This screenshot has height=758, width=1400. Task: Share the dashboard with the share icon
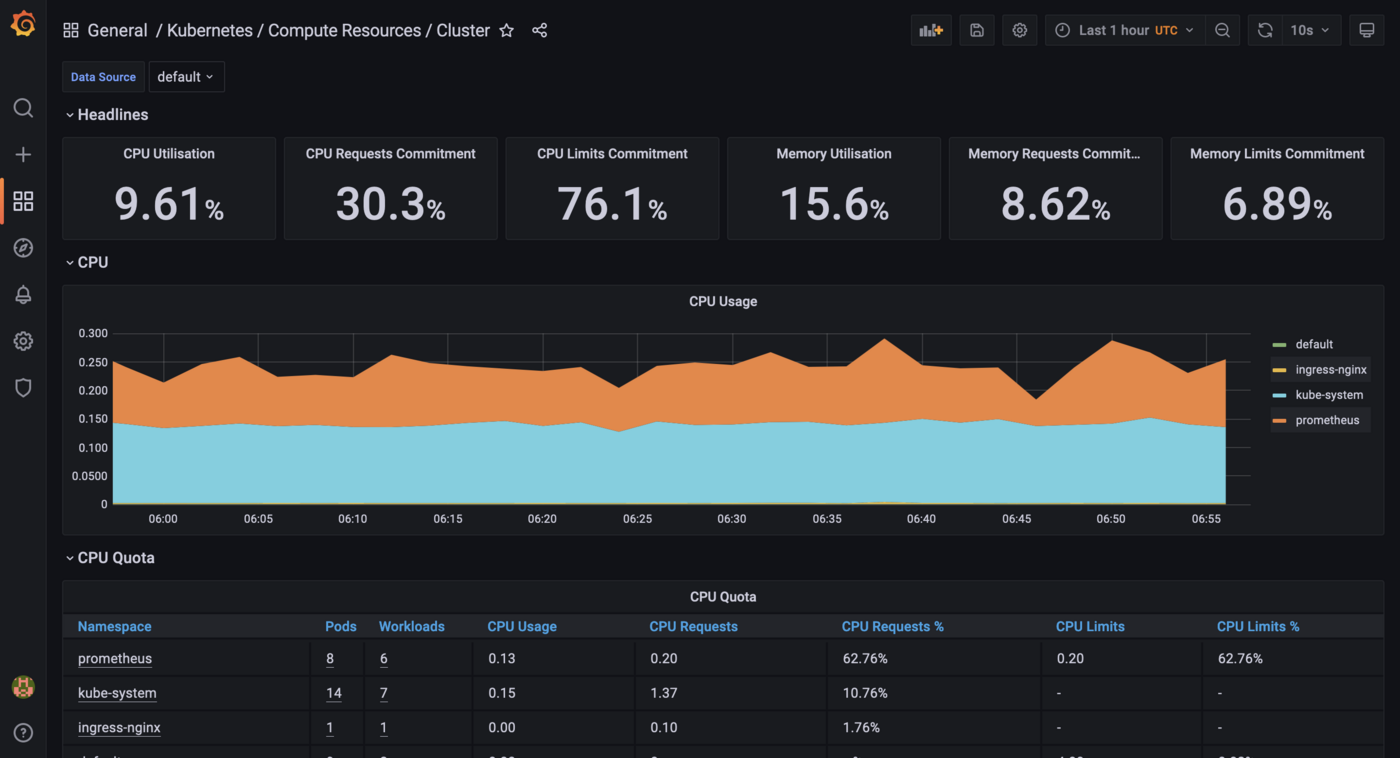click(539, 30)
